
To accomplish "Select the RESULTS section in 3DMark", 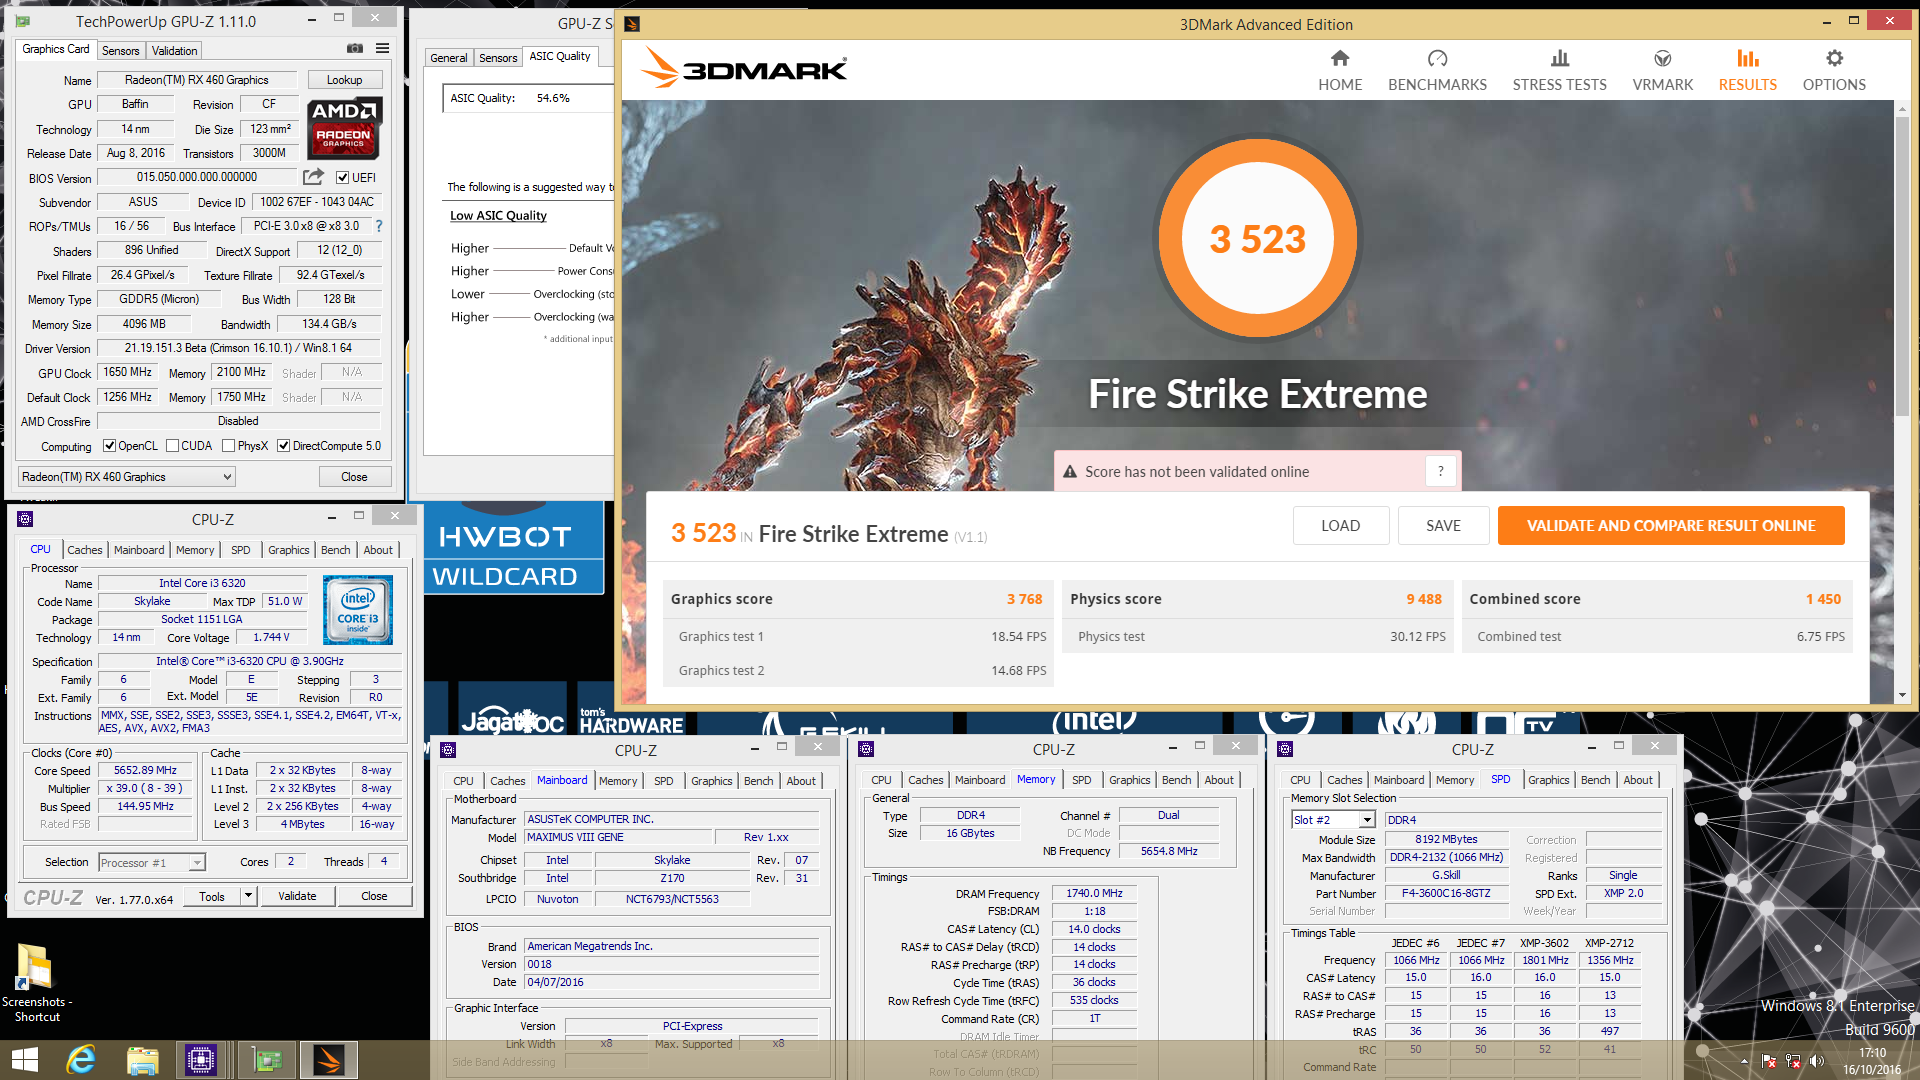I will (x=1747, y=71).
